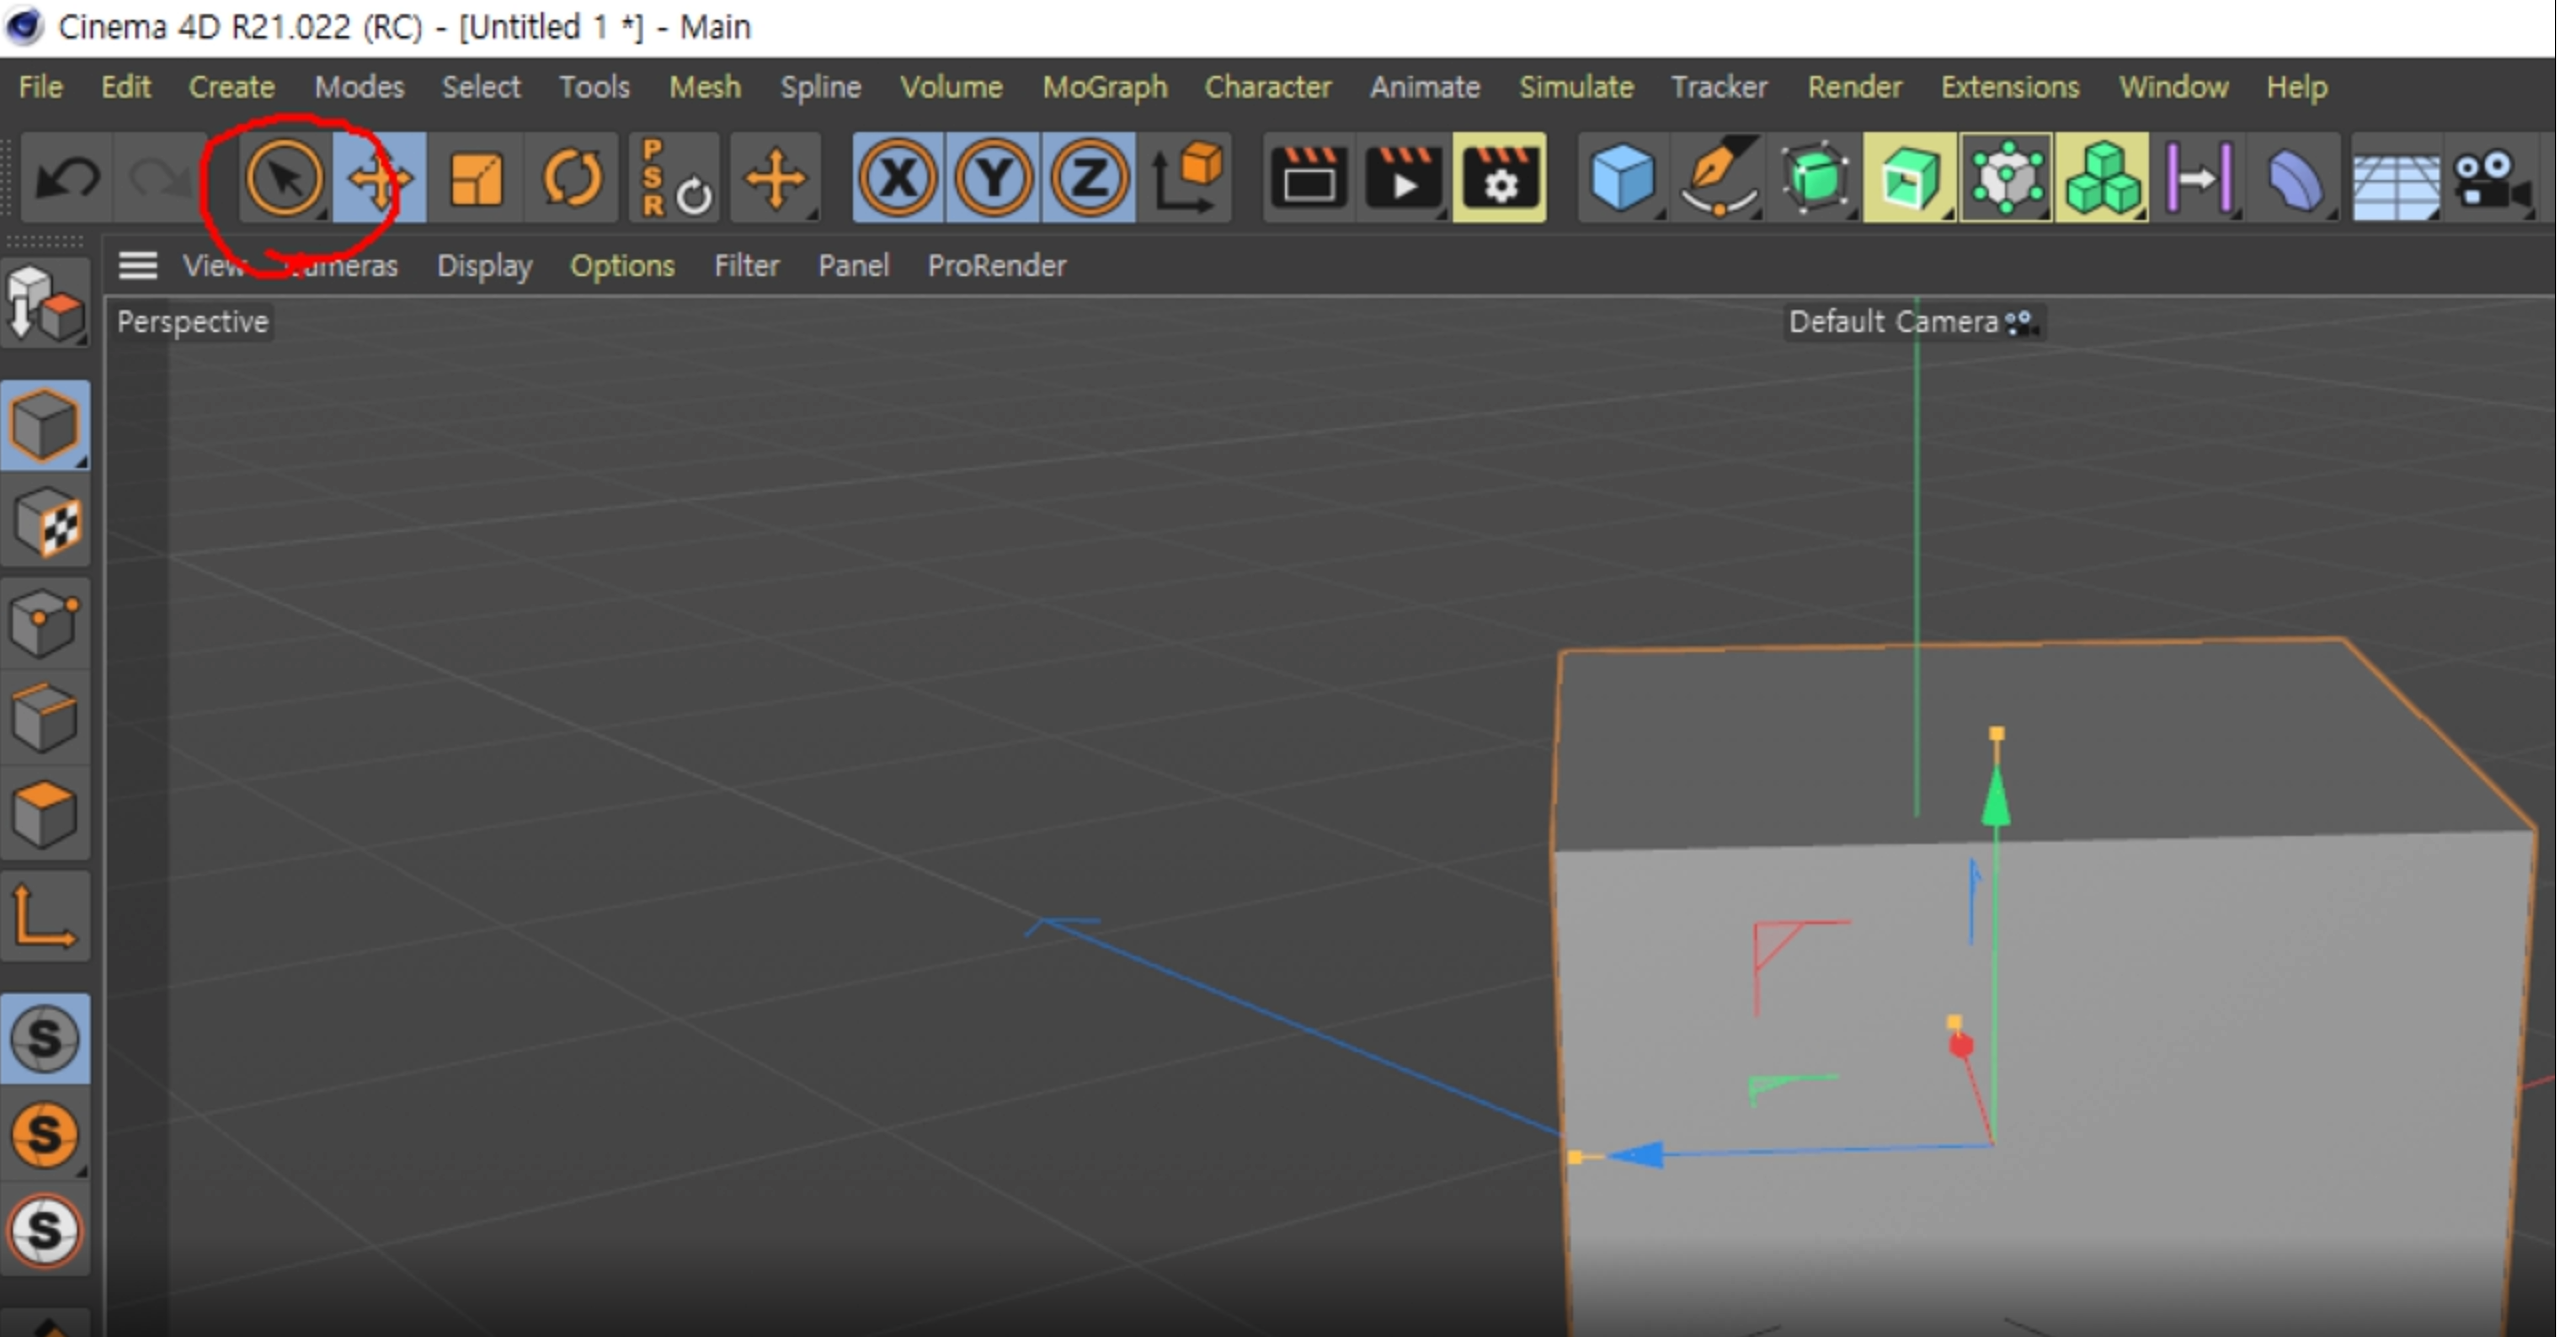Viewport: 2557px width, 1337px height.
Task: Open Edit Render Settings clapperboard icon
Action: [x=1499, y=179]
